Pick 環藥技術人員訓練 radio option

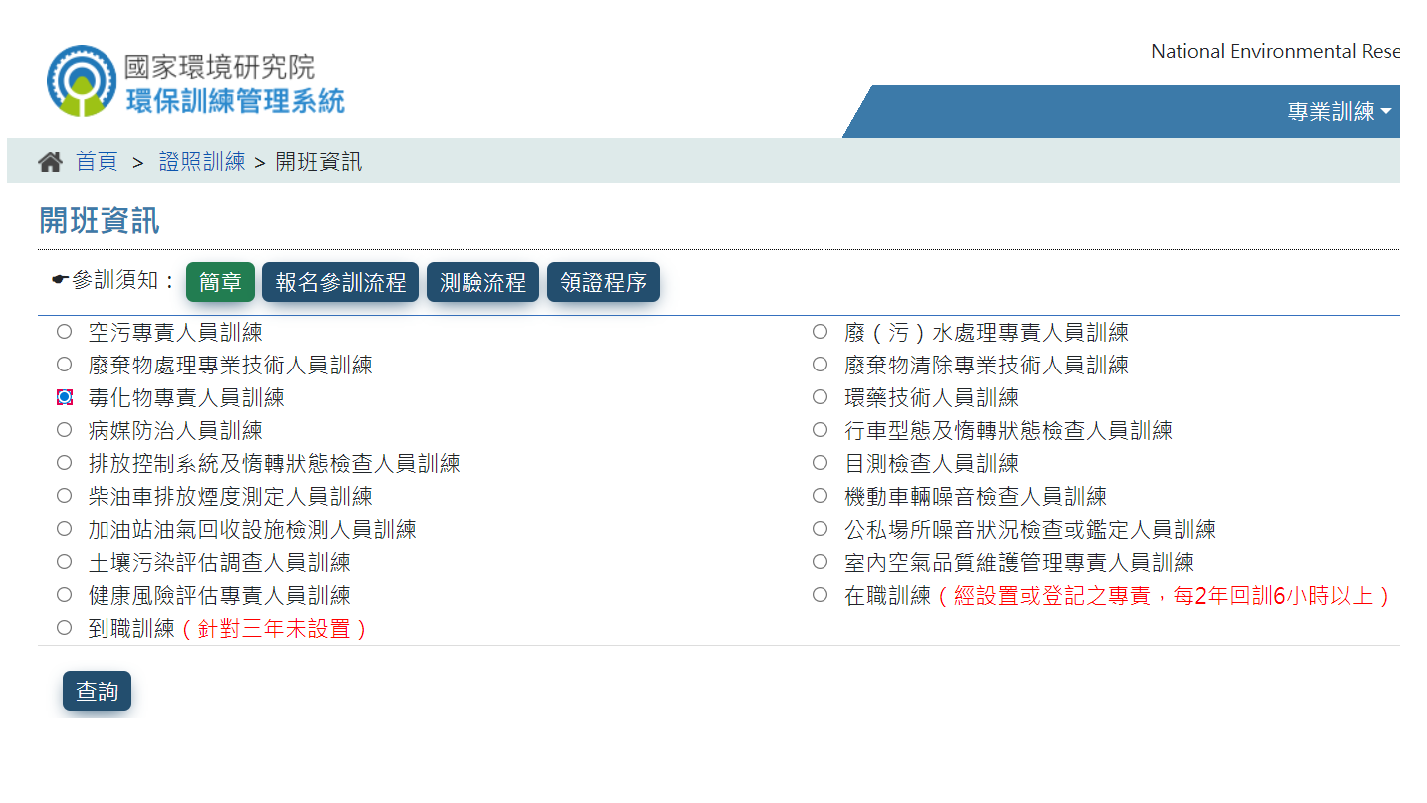[820, 397]
